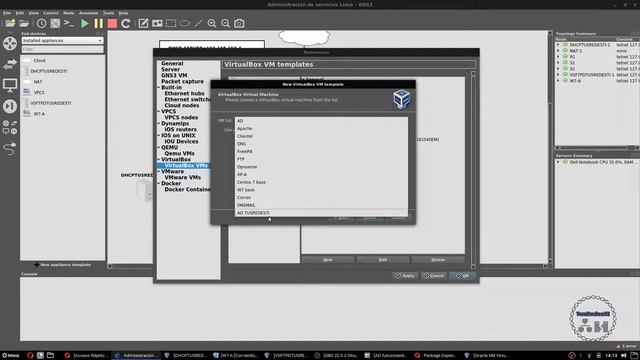Click Cancel in Preferences dialog
Screen dimensions: 640x360
point(434,276)
